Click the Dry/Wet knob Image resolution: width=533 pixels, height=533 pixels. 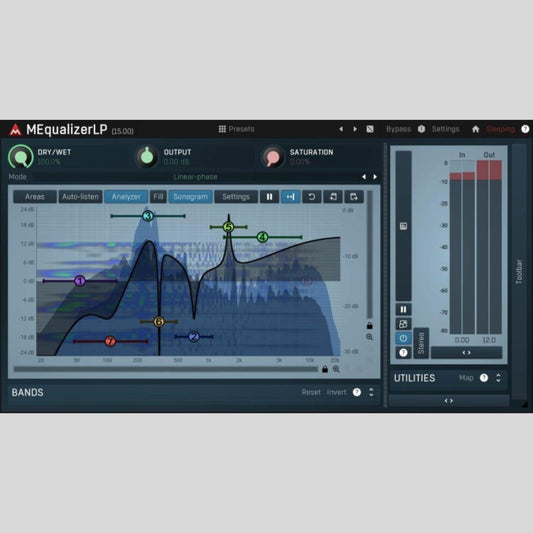pyautogui.click(x=21, y=157)
